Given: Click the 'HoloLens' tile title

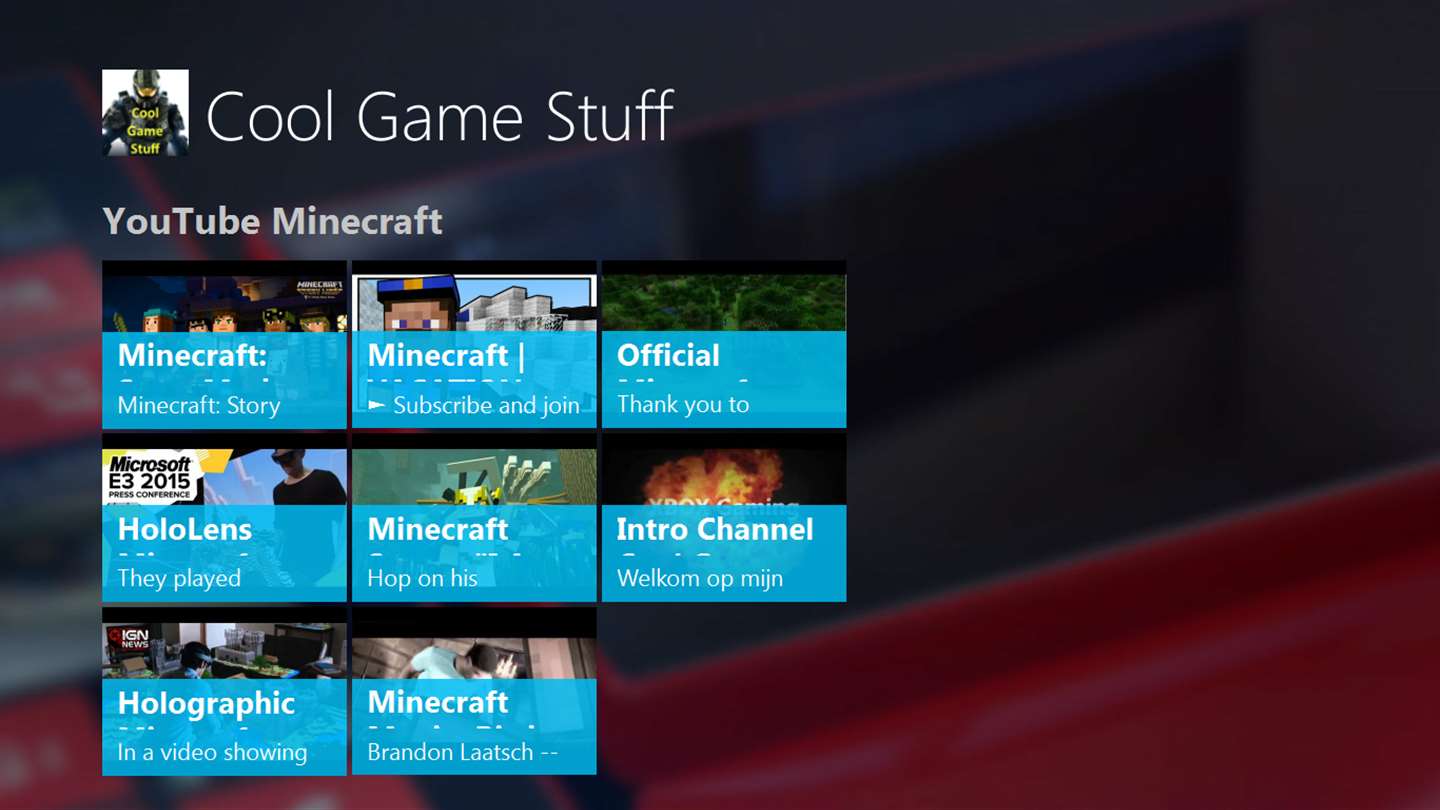Looking at the screenshot, I should 185,529.
